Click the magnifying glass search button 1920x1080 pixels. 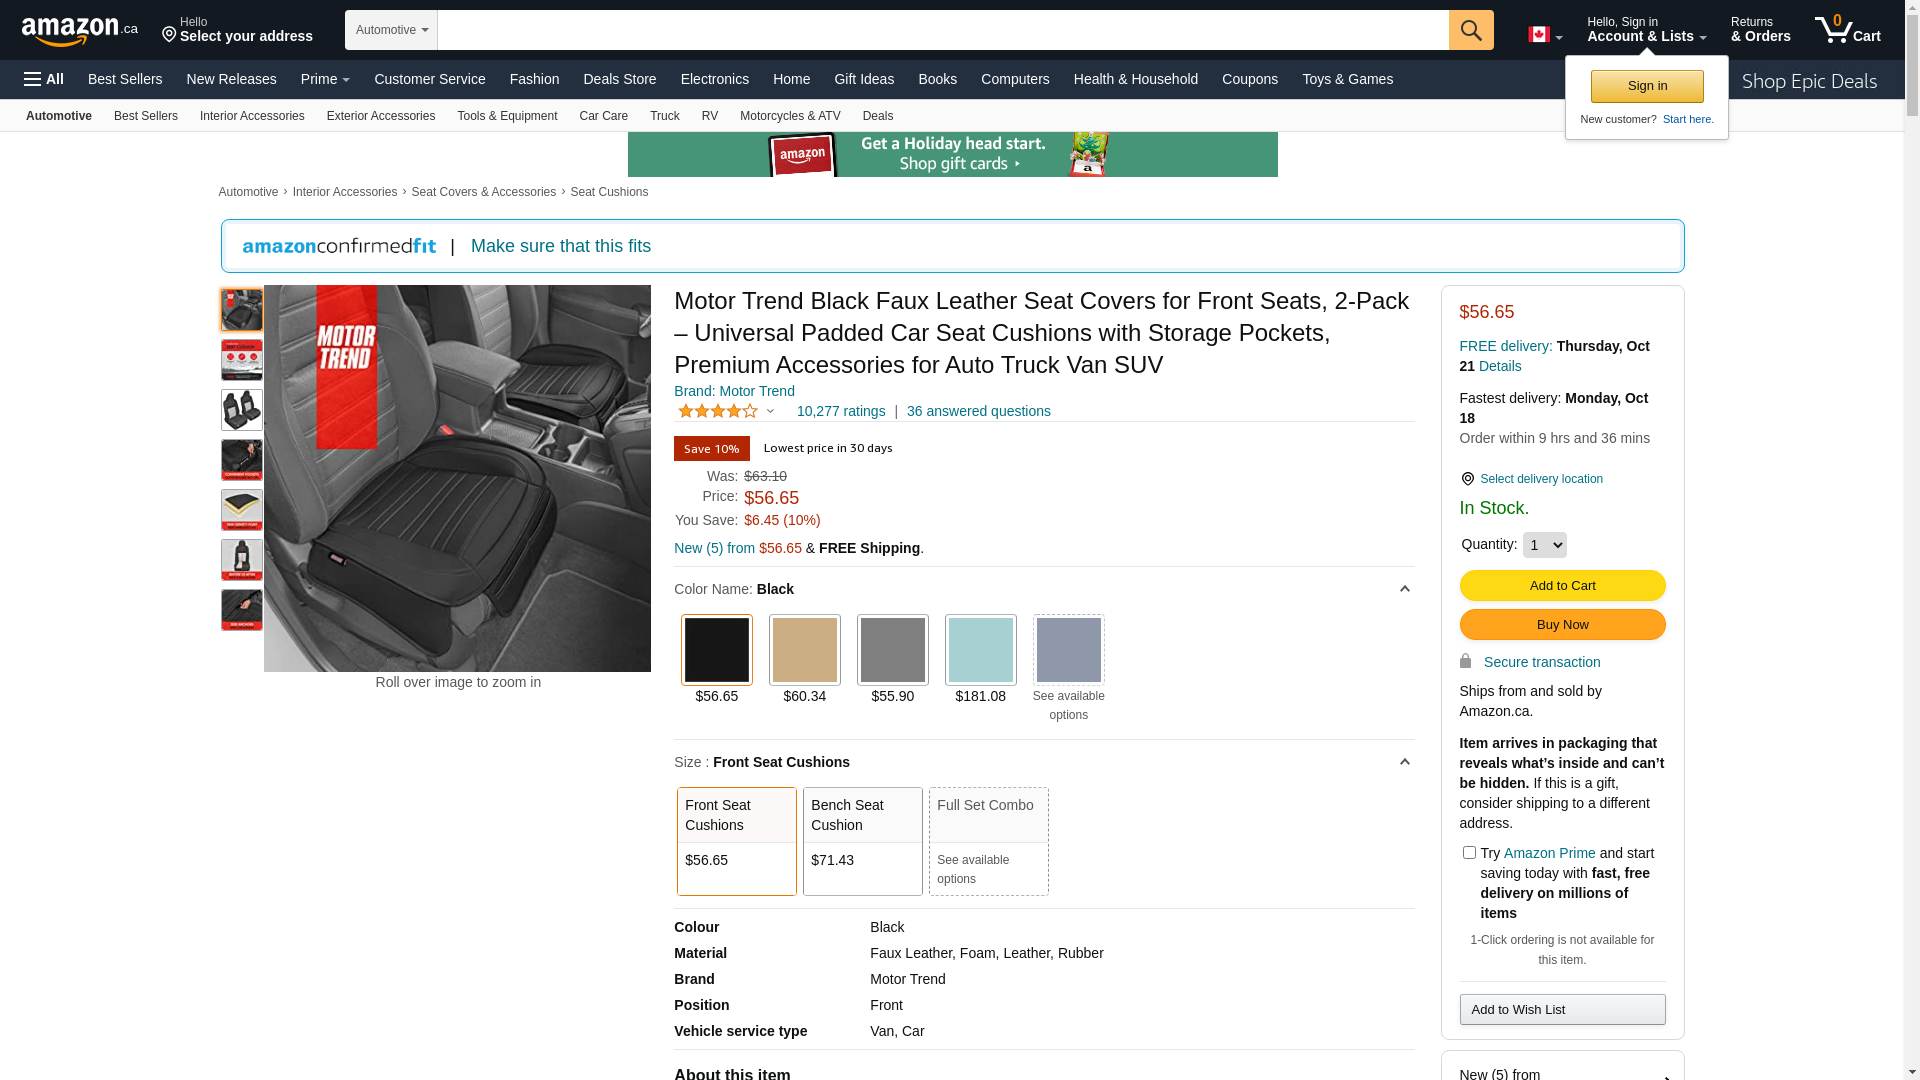(x=1470, y=30)
